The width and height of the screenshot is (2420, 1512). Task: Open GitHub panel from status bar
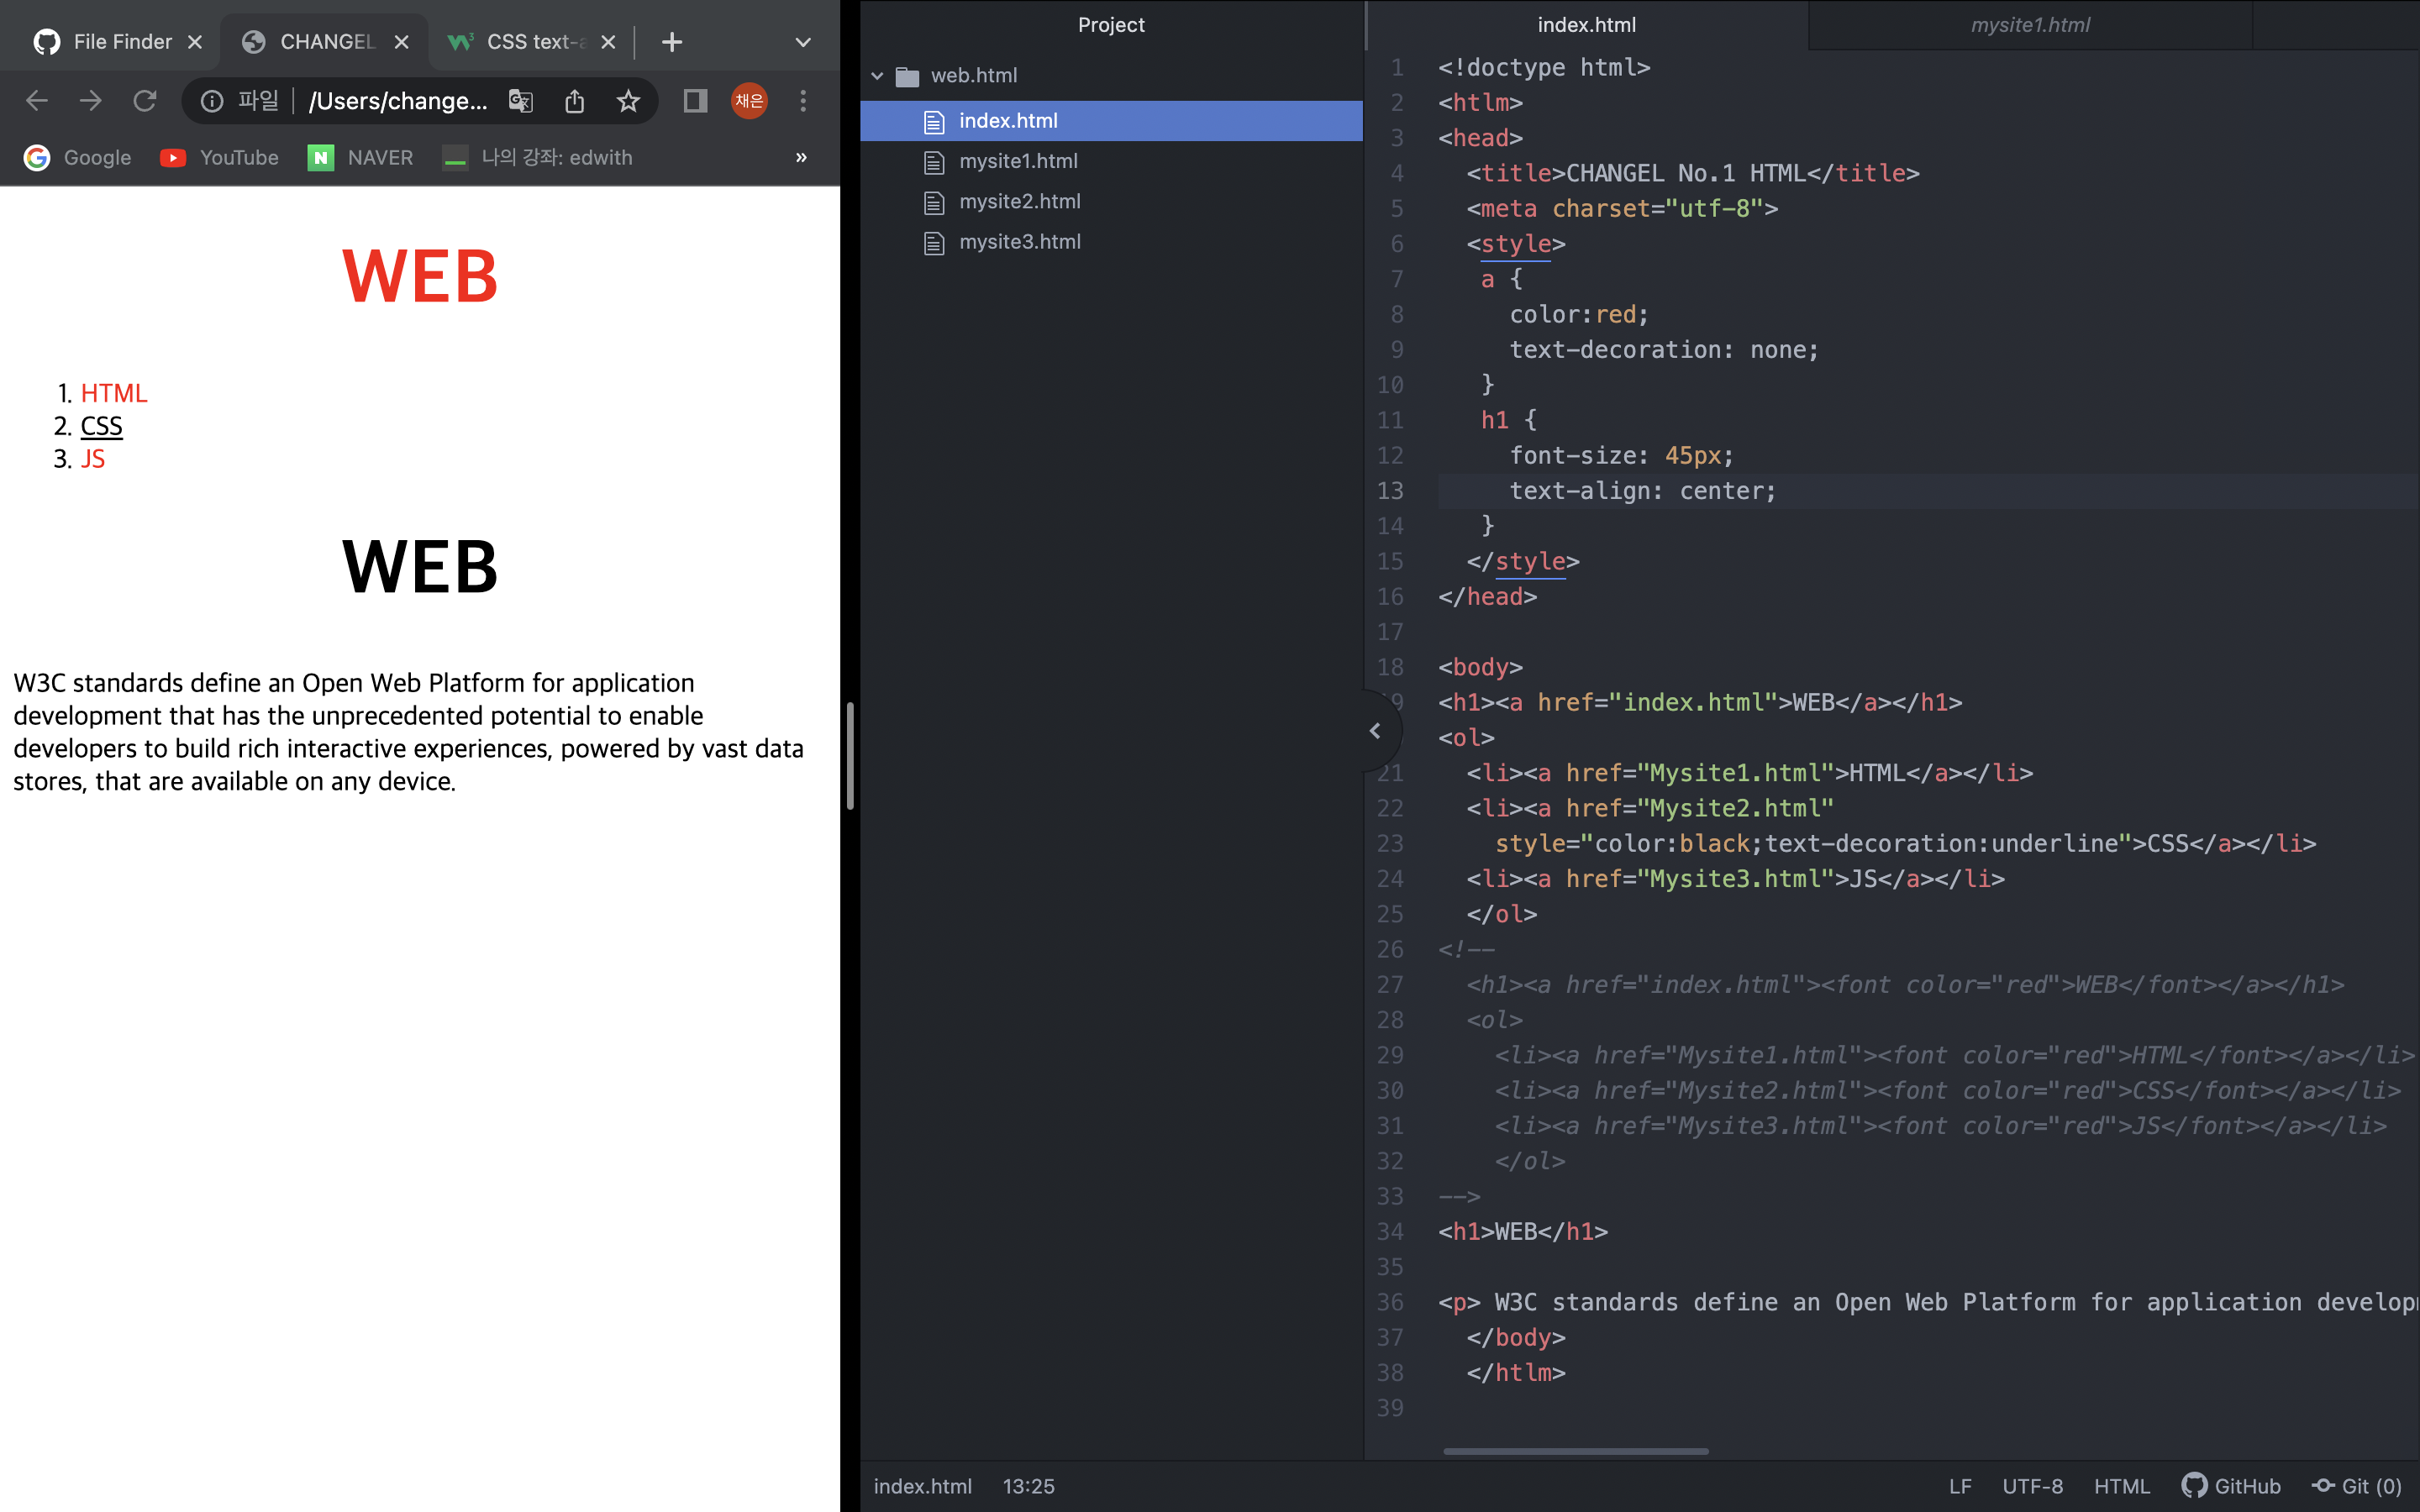point(2231,1486)
